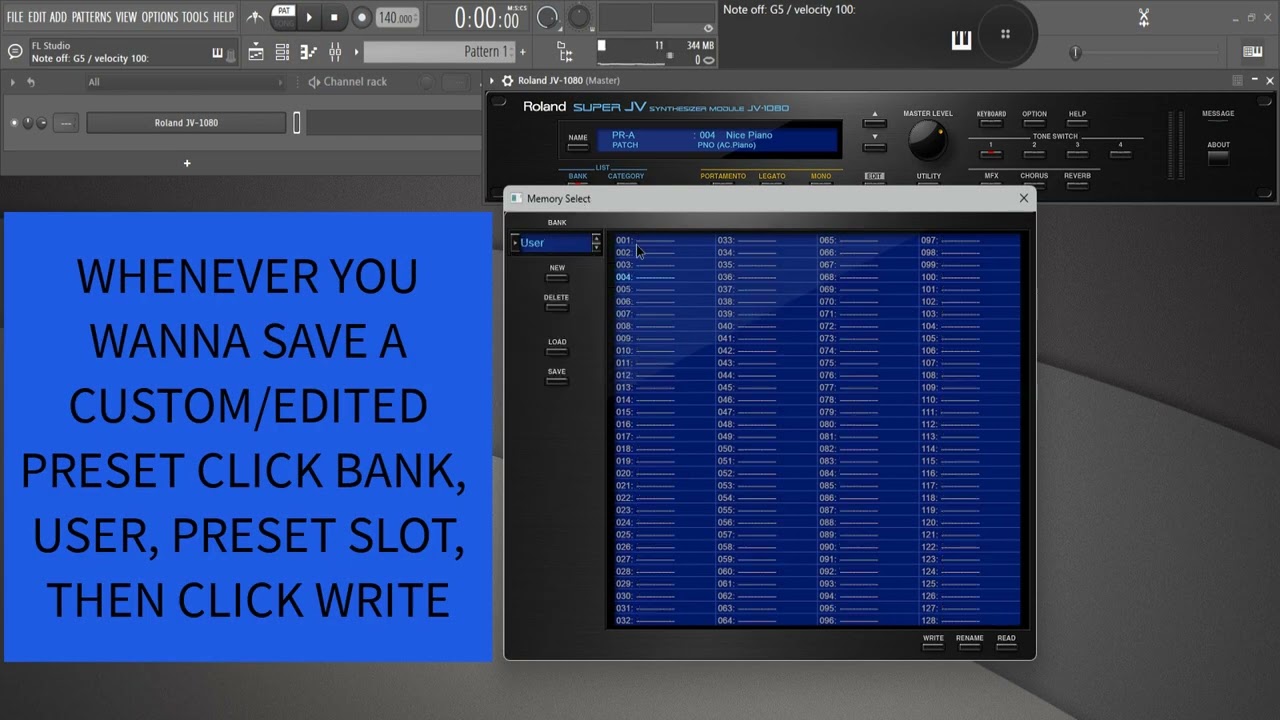Select user preset slot 001
This screenshot has height=720, width=1280.
(664, 240)
